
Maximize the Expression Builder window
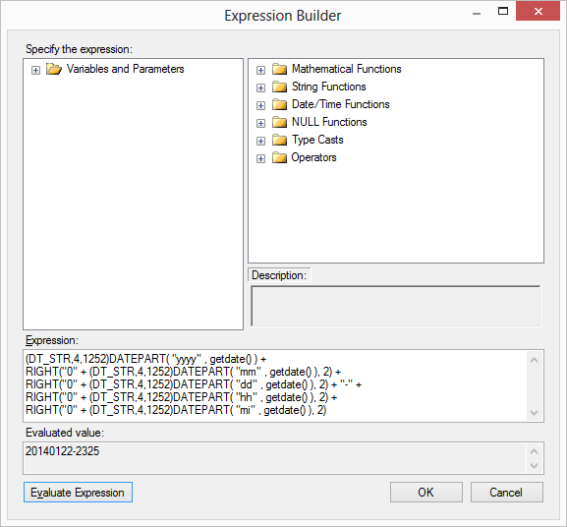tap(503, 11)
